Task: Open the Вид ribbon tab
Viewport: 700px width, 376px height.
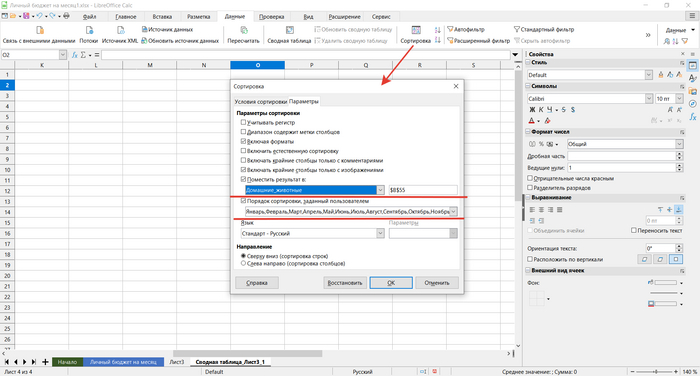Action: pos(308,17)
